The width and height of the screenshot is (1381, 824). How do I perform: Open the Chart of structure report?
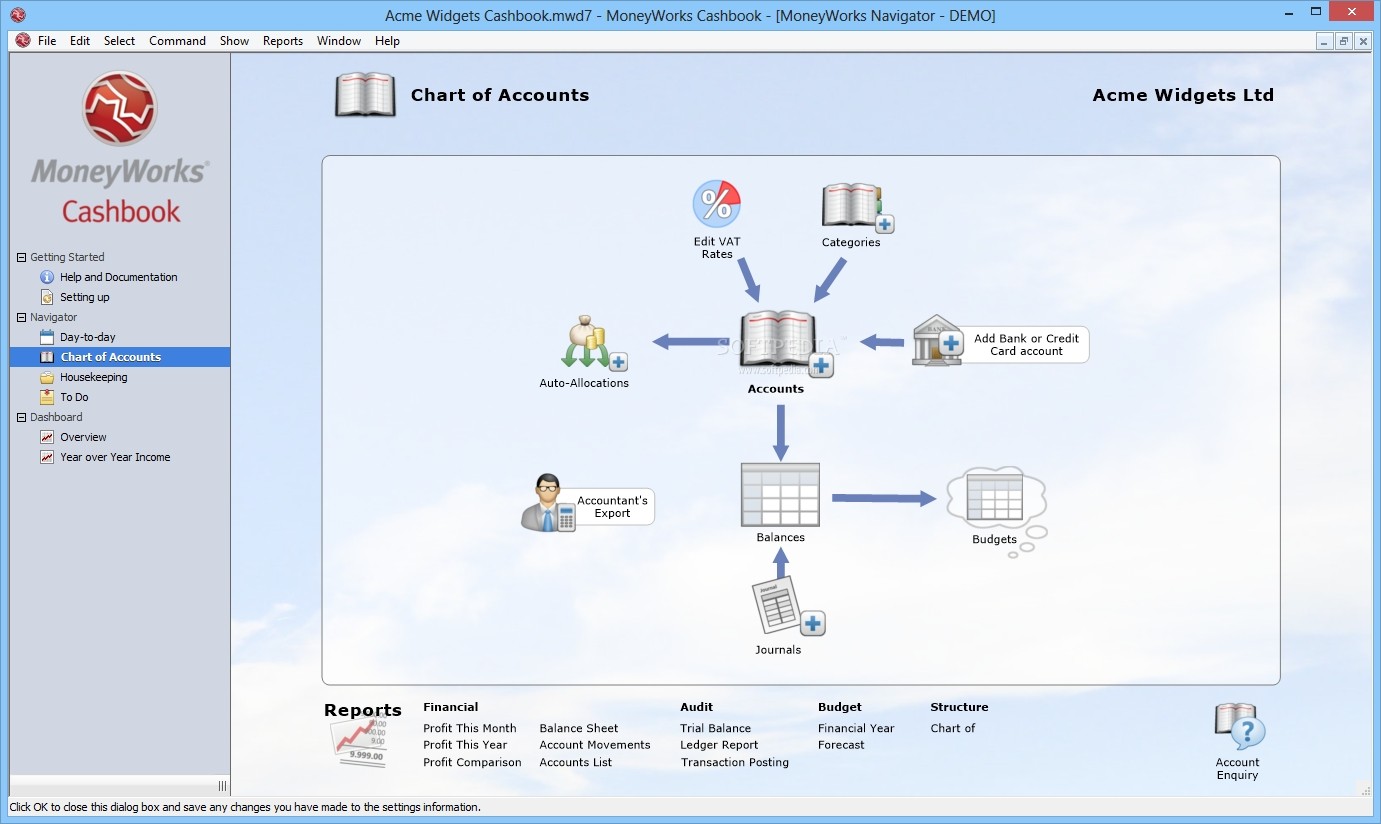tap(953, 728)
